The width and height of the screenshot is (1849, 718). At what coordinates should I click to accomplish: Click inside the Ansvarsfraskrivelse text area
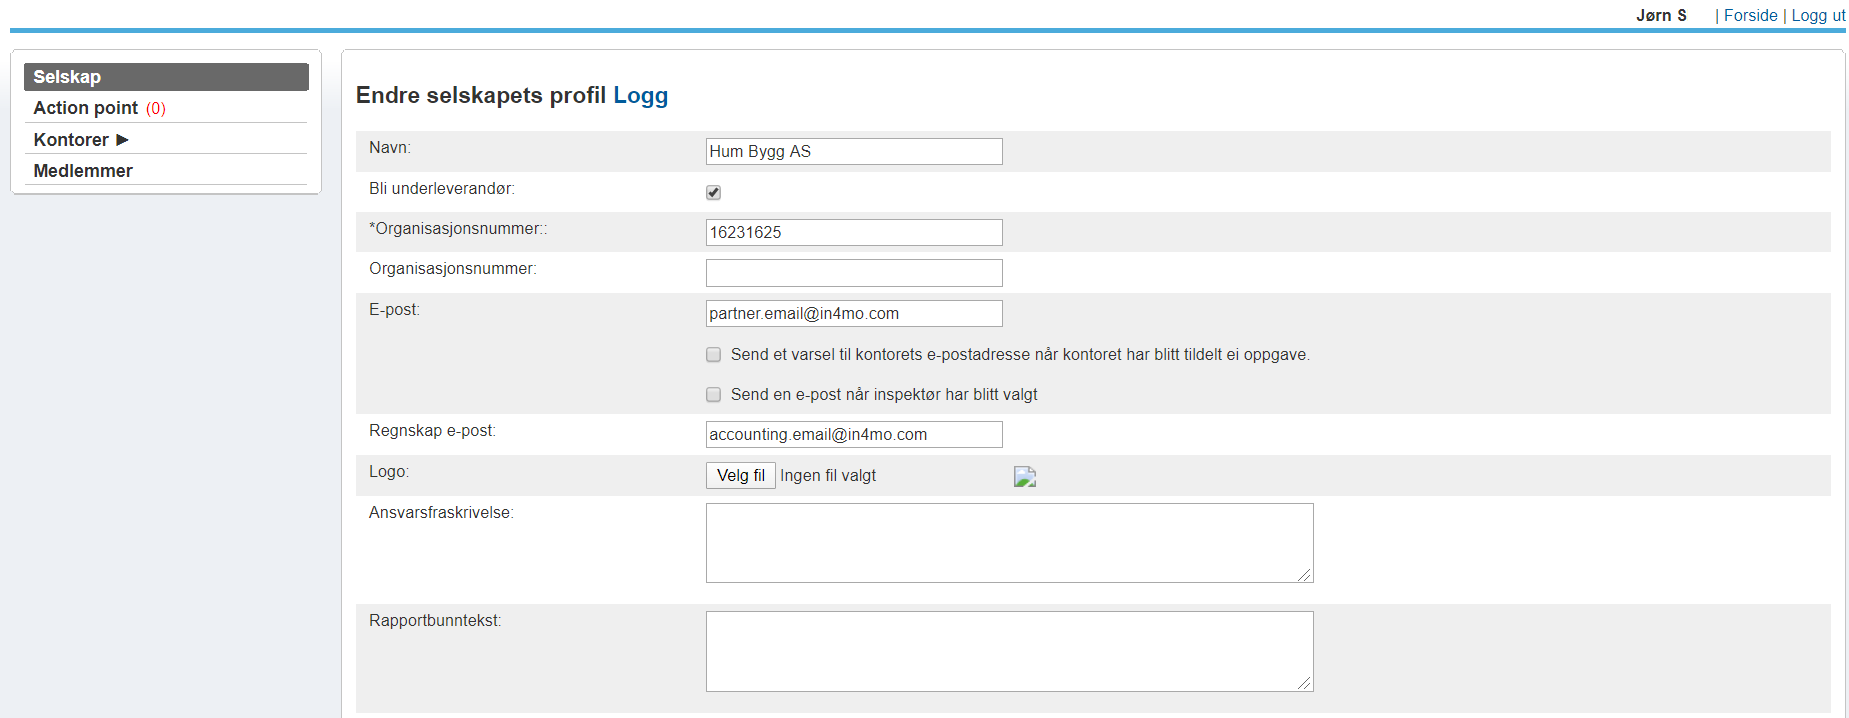tap(1008, 542)
